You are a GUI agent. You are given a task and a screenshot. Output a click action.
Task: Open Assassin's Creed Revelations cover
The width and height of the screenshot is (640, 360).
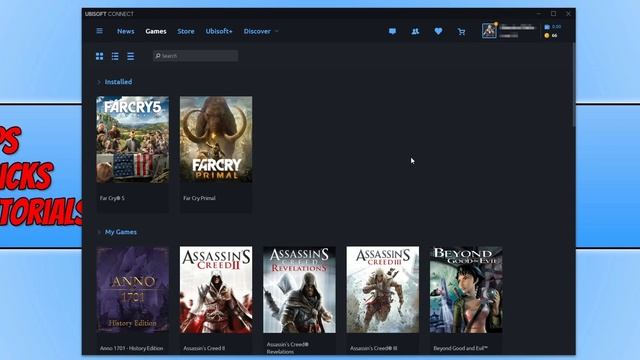(x=299, y=289)
